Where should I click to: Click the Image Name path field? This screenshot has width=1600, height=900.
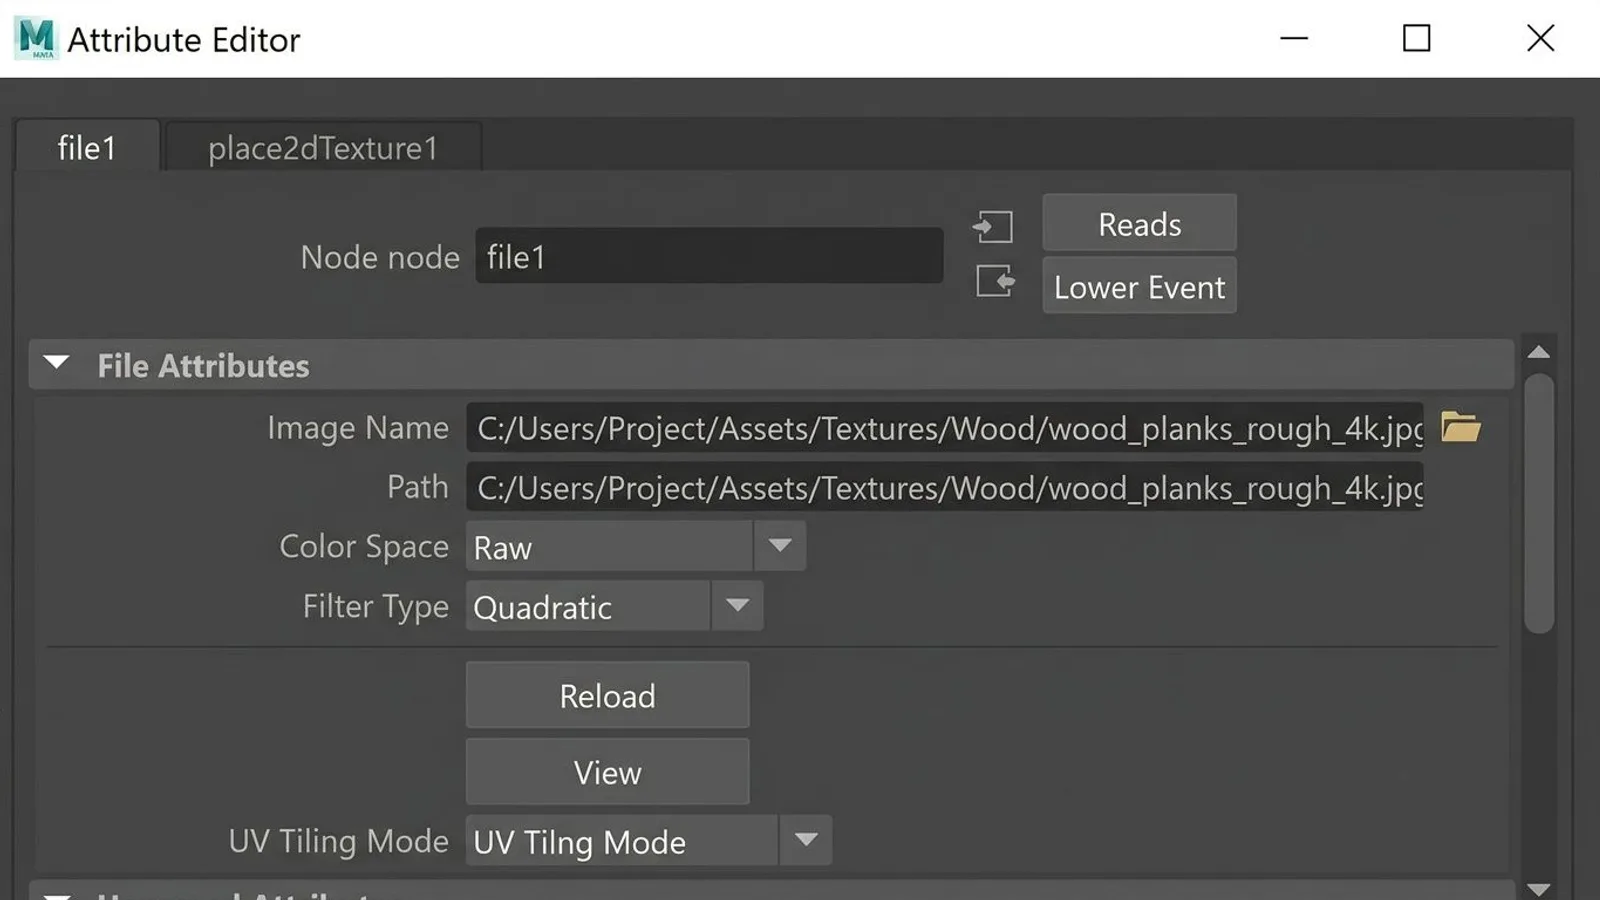945,427
